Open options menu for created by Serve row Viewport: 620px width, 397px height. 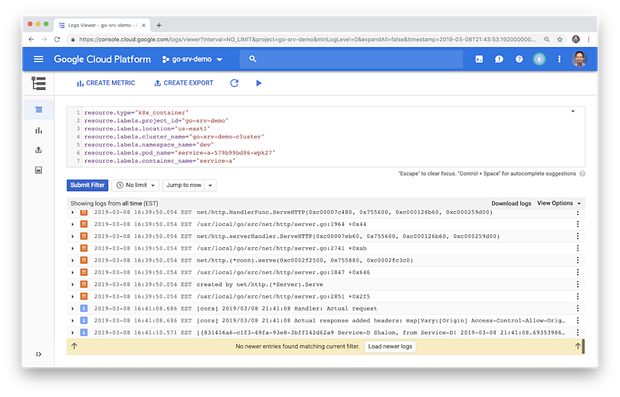click(578, 284)
